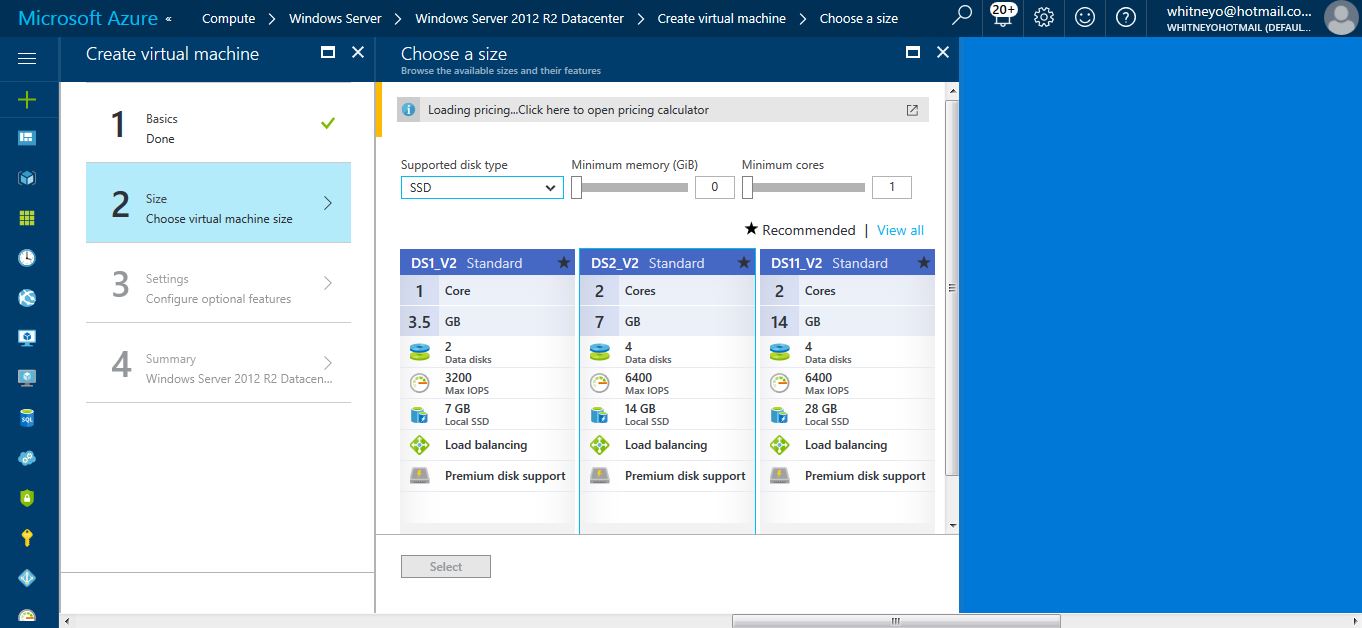
Task: Open the help question mark icon
Action: coord(1126,17)
